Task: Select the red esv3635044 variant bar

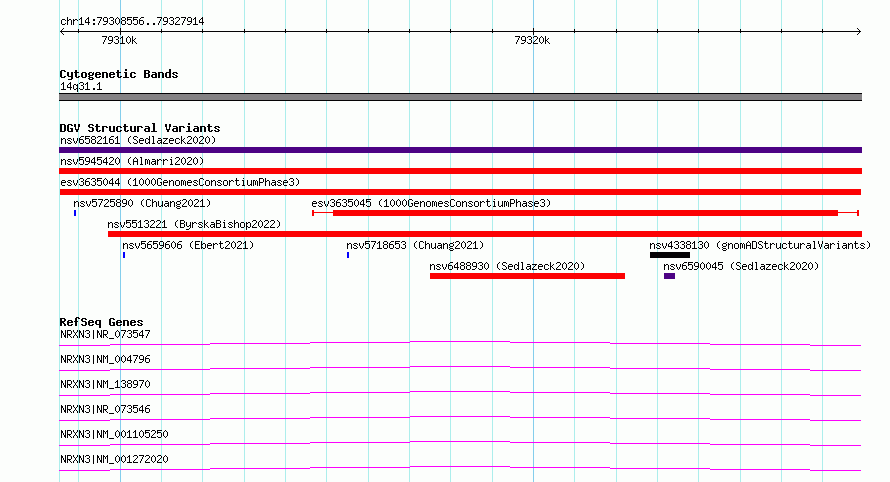Action: 460,192
